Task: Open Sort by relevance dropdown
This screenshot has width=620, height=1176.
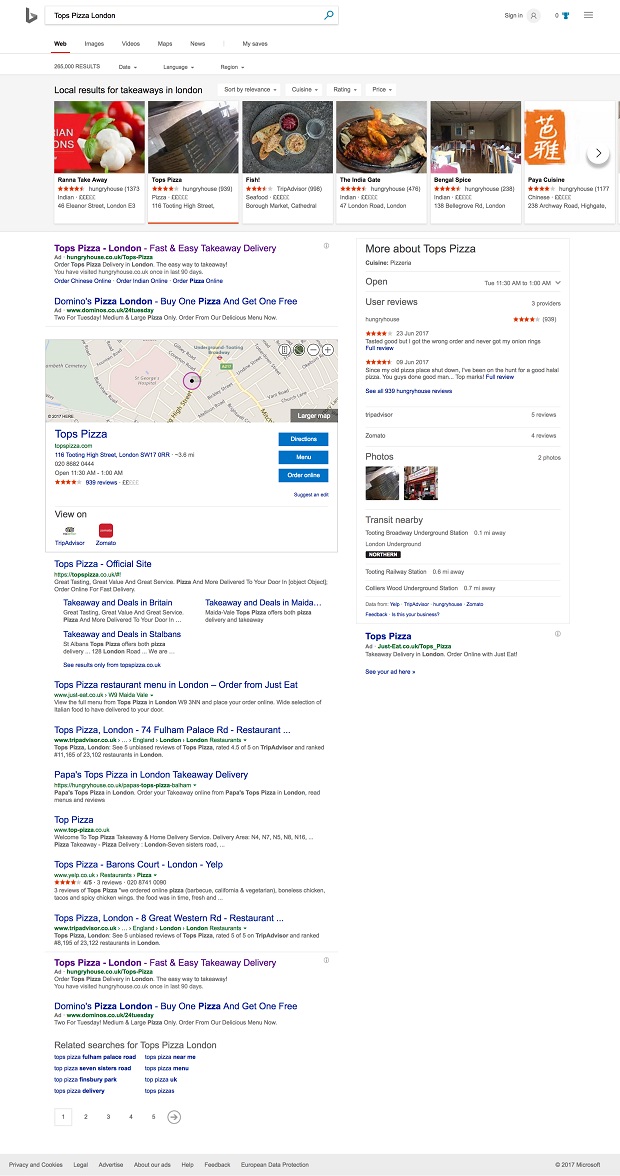Action: click(250, 89)
